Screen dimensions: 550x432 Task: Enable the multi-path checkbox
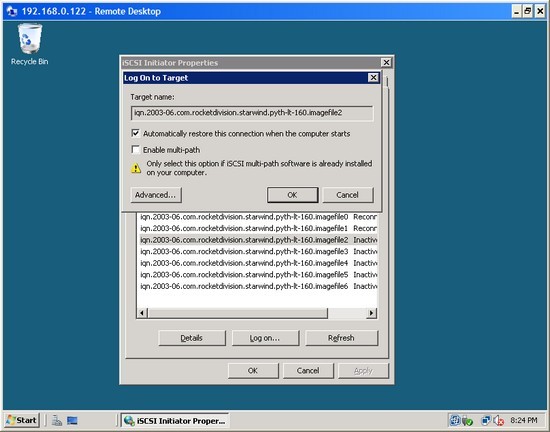pos(135,150)
